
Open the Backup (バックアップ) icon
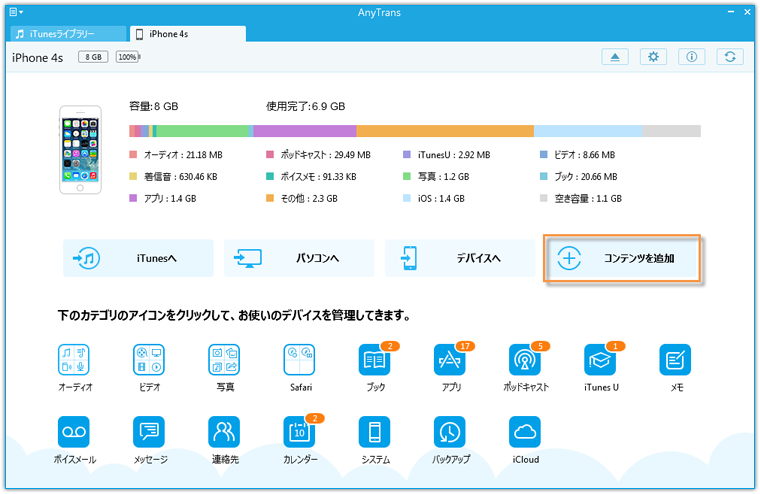(x=449, y=431)
